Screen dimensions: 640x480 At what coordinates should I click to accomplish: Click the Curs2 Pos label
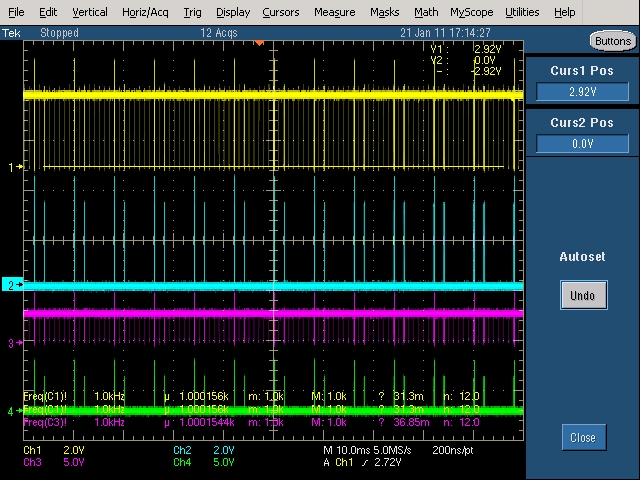point(582,123)
